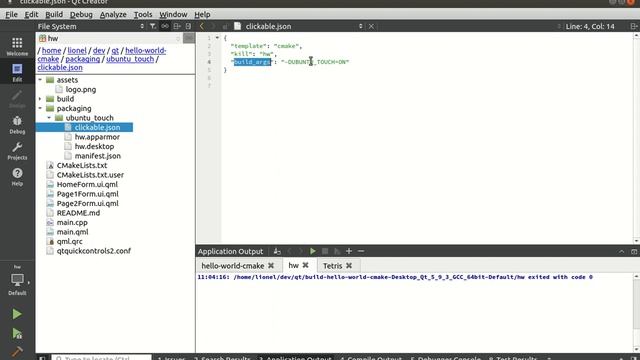Click the Start Debugging run icon
Viewport: 640px width, 360px height.
(x=17, y=333)
